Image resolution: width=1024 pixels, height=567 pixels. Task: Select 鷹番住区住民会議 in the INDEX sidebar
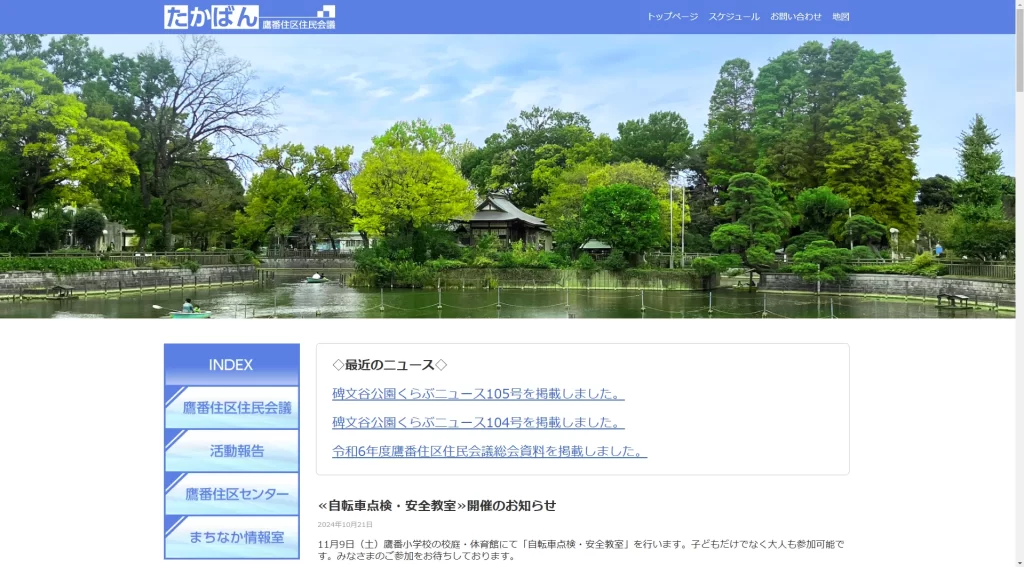(x=232, y=408)
